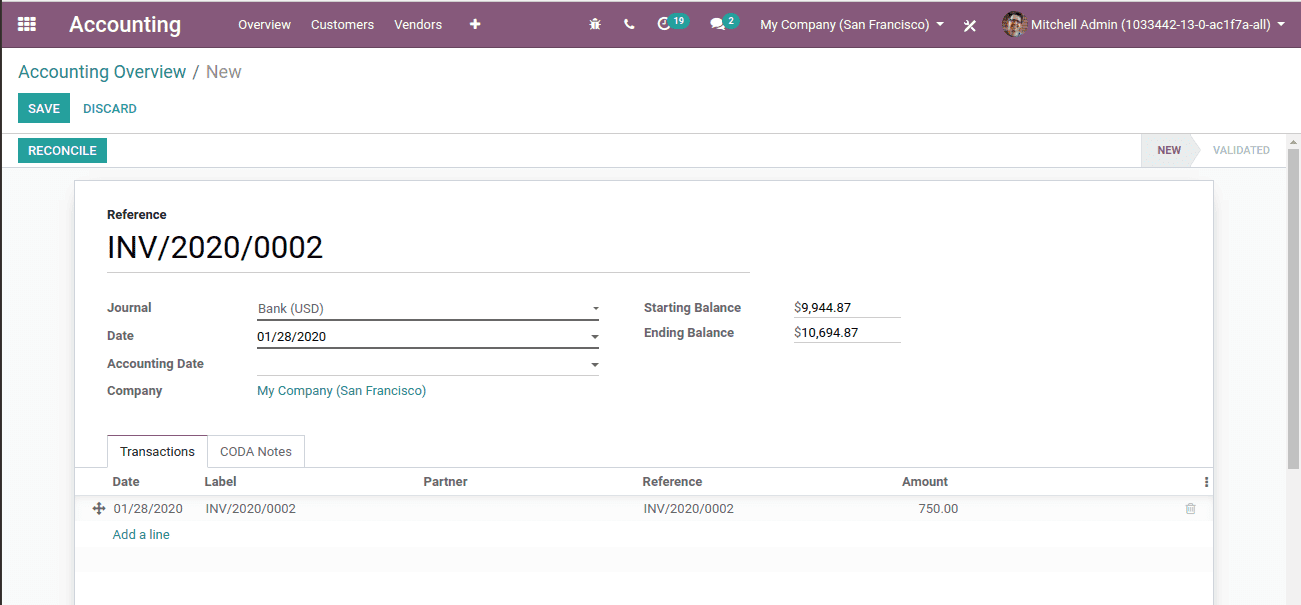Click line date cell 01/28/2020 in table
Screen dimensions: 1301x605
click(x=148, y=509)
